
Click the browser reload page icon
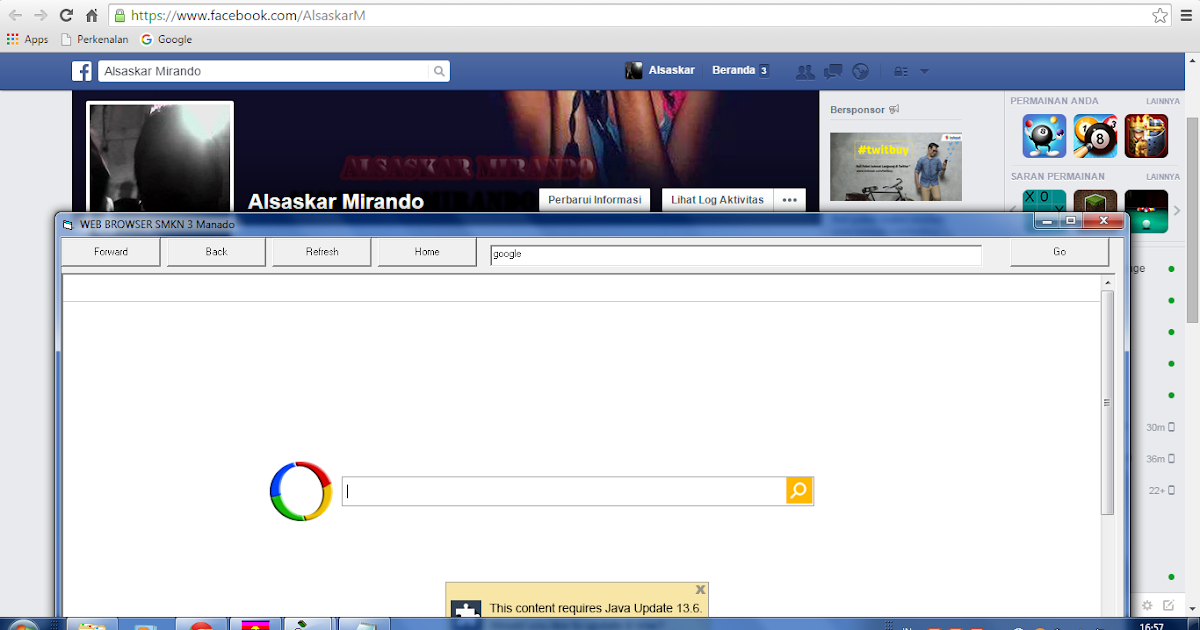(66, 15)
